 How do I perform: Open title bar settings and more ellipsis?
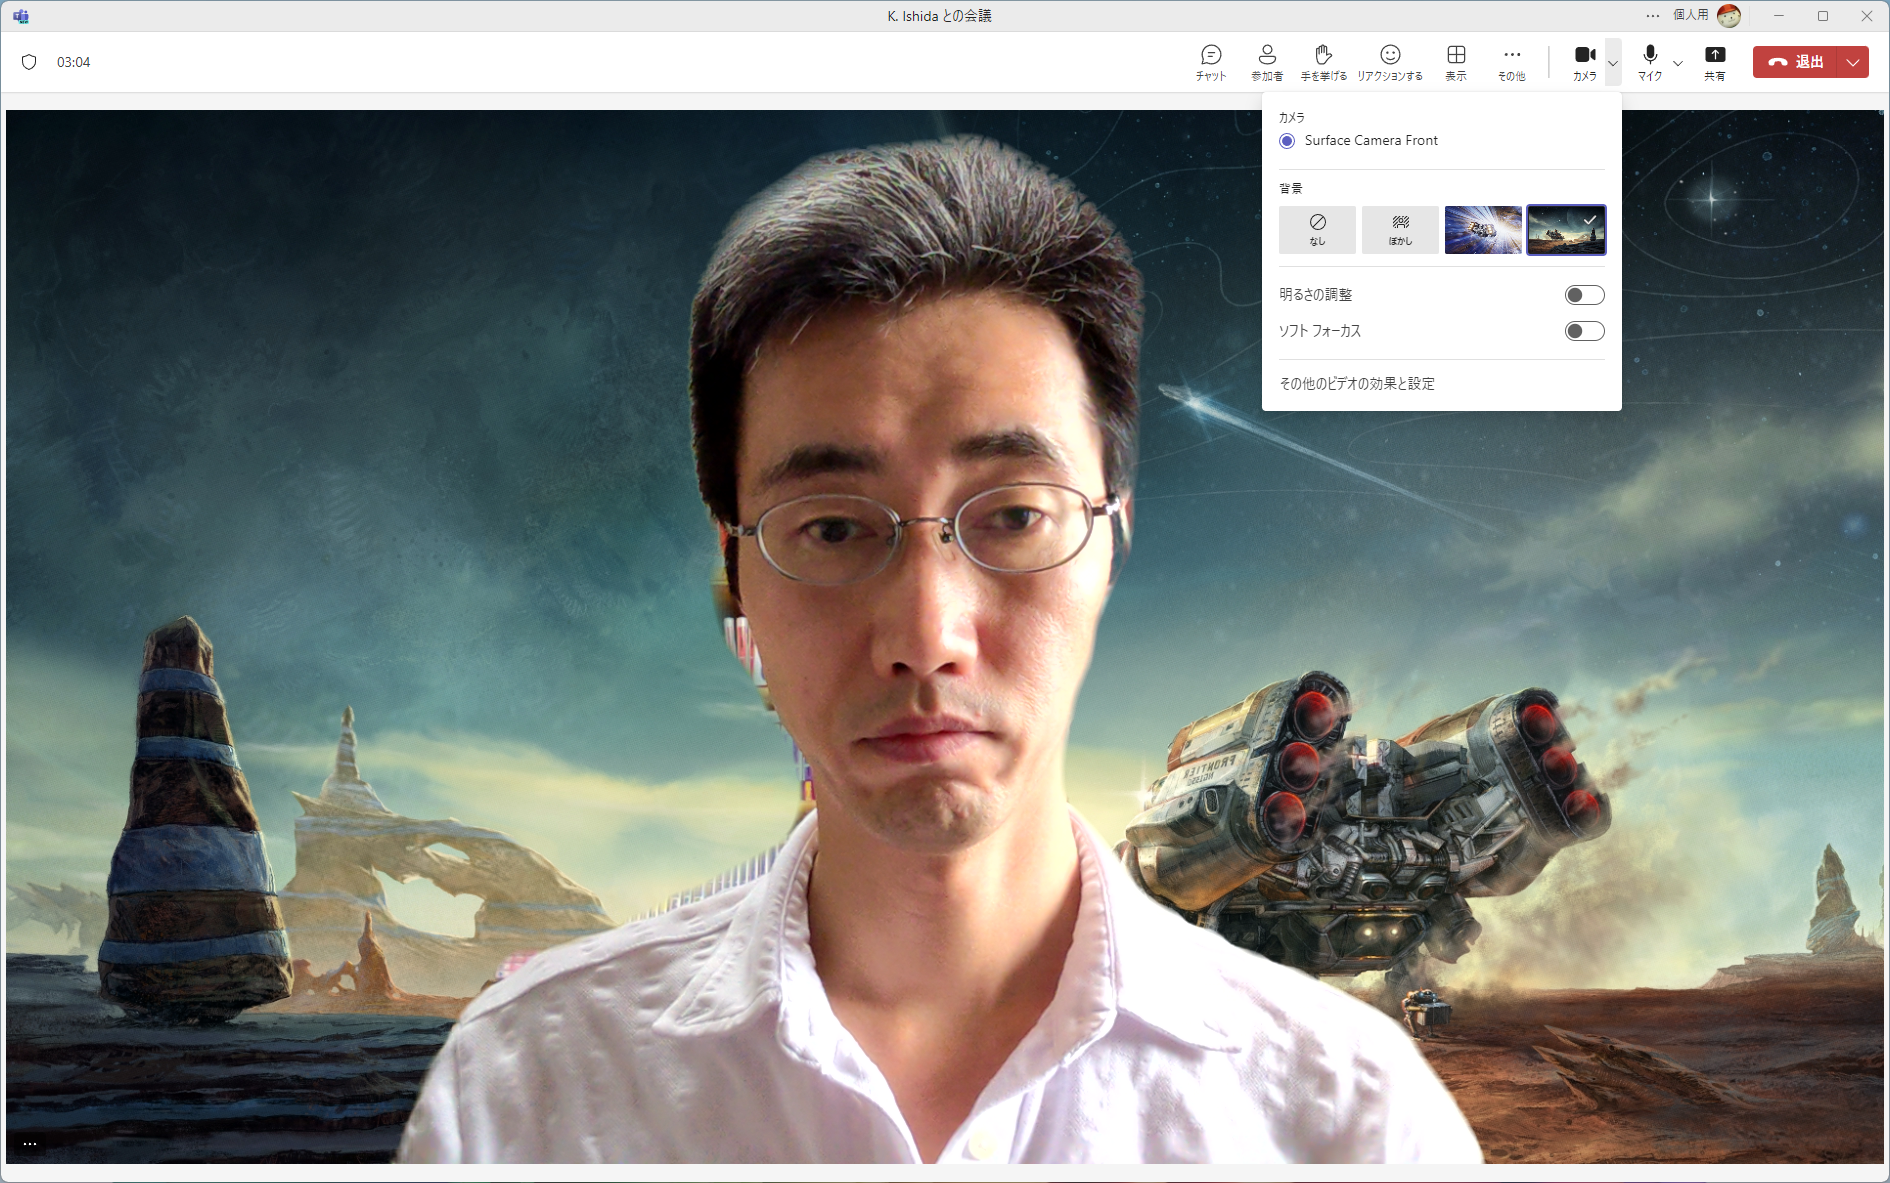[1653, 16]
